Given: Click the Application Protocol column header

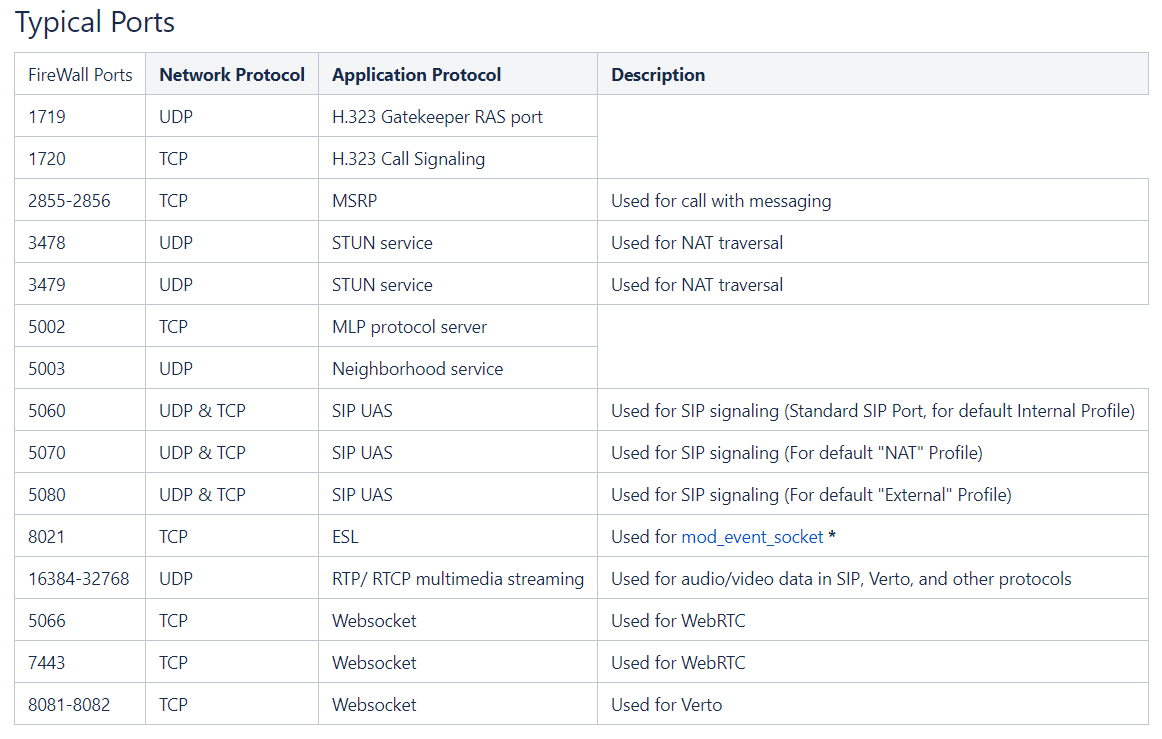Looking at the screenshot, I should (x=458, y=74).
